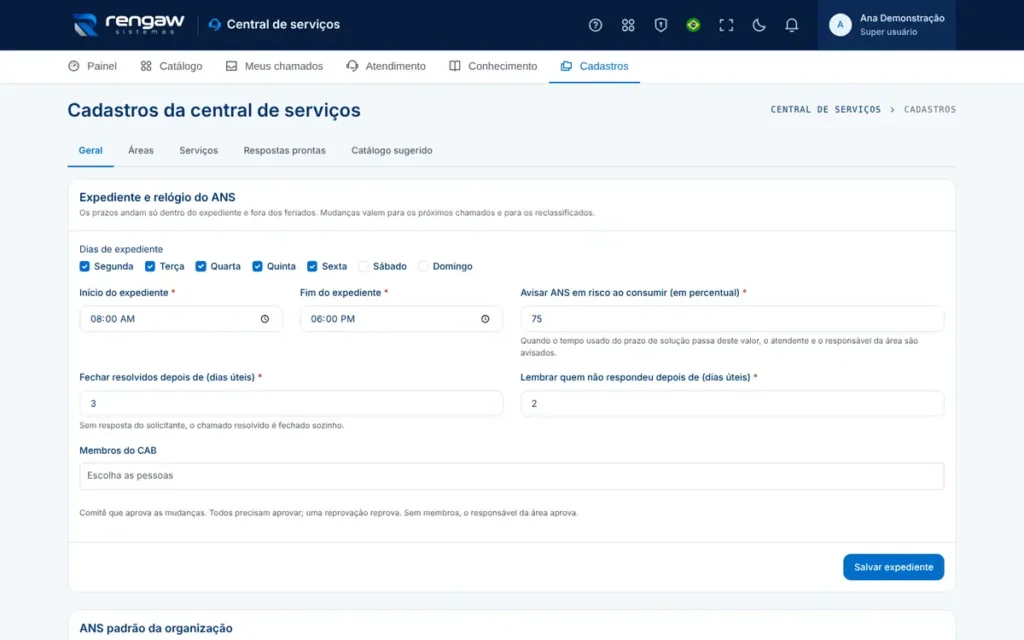1024x640 pixels.
Task: Select the Cadastros menu item
Action: click(594, 66)
